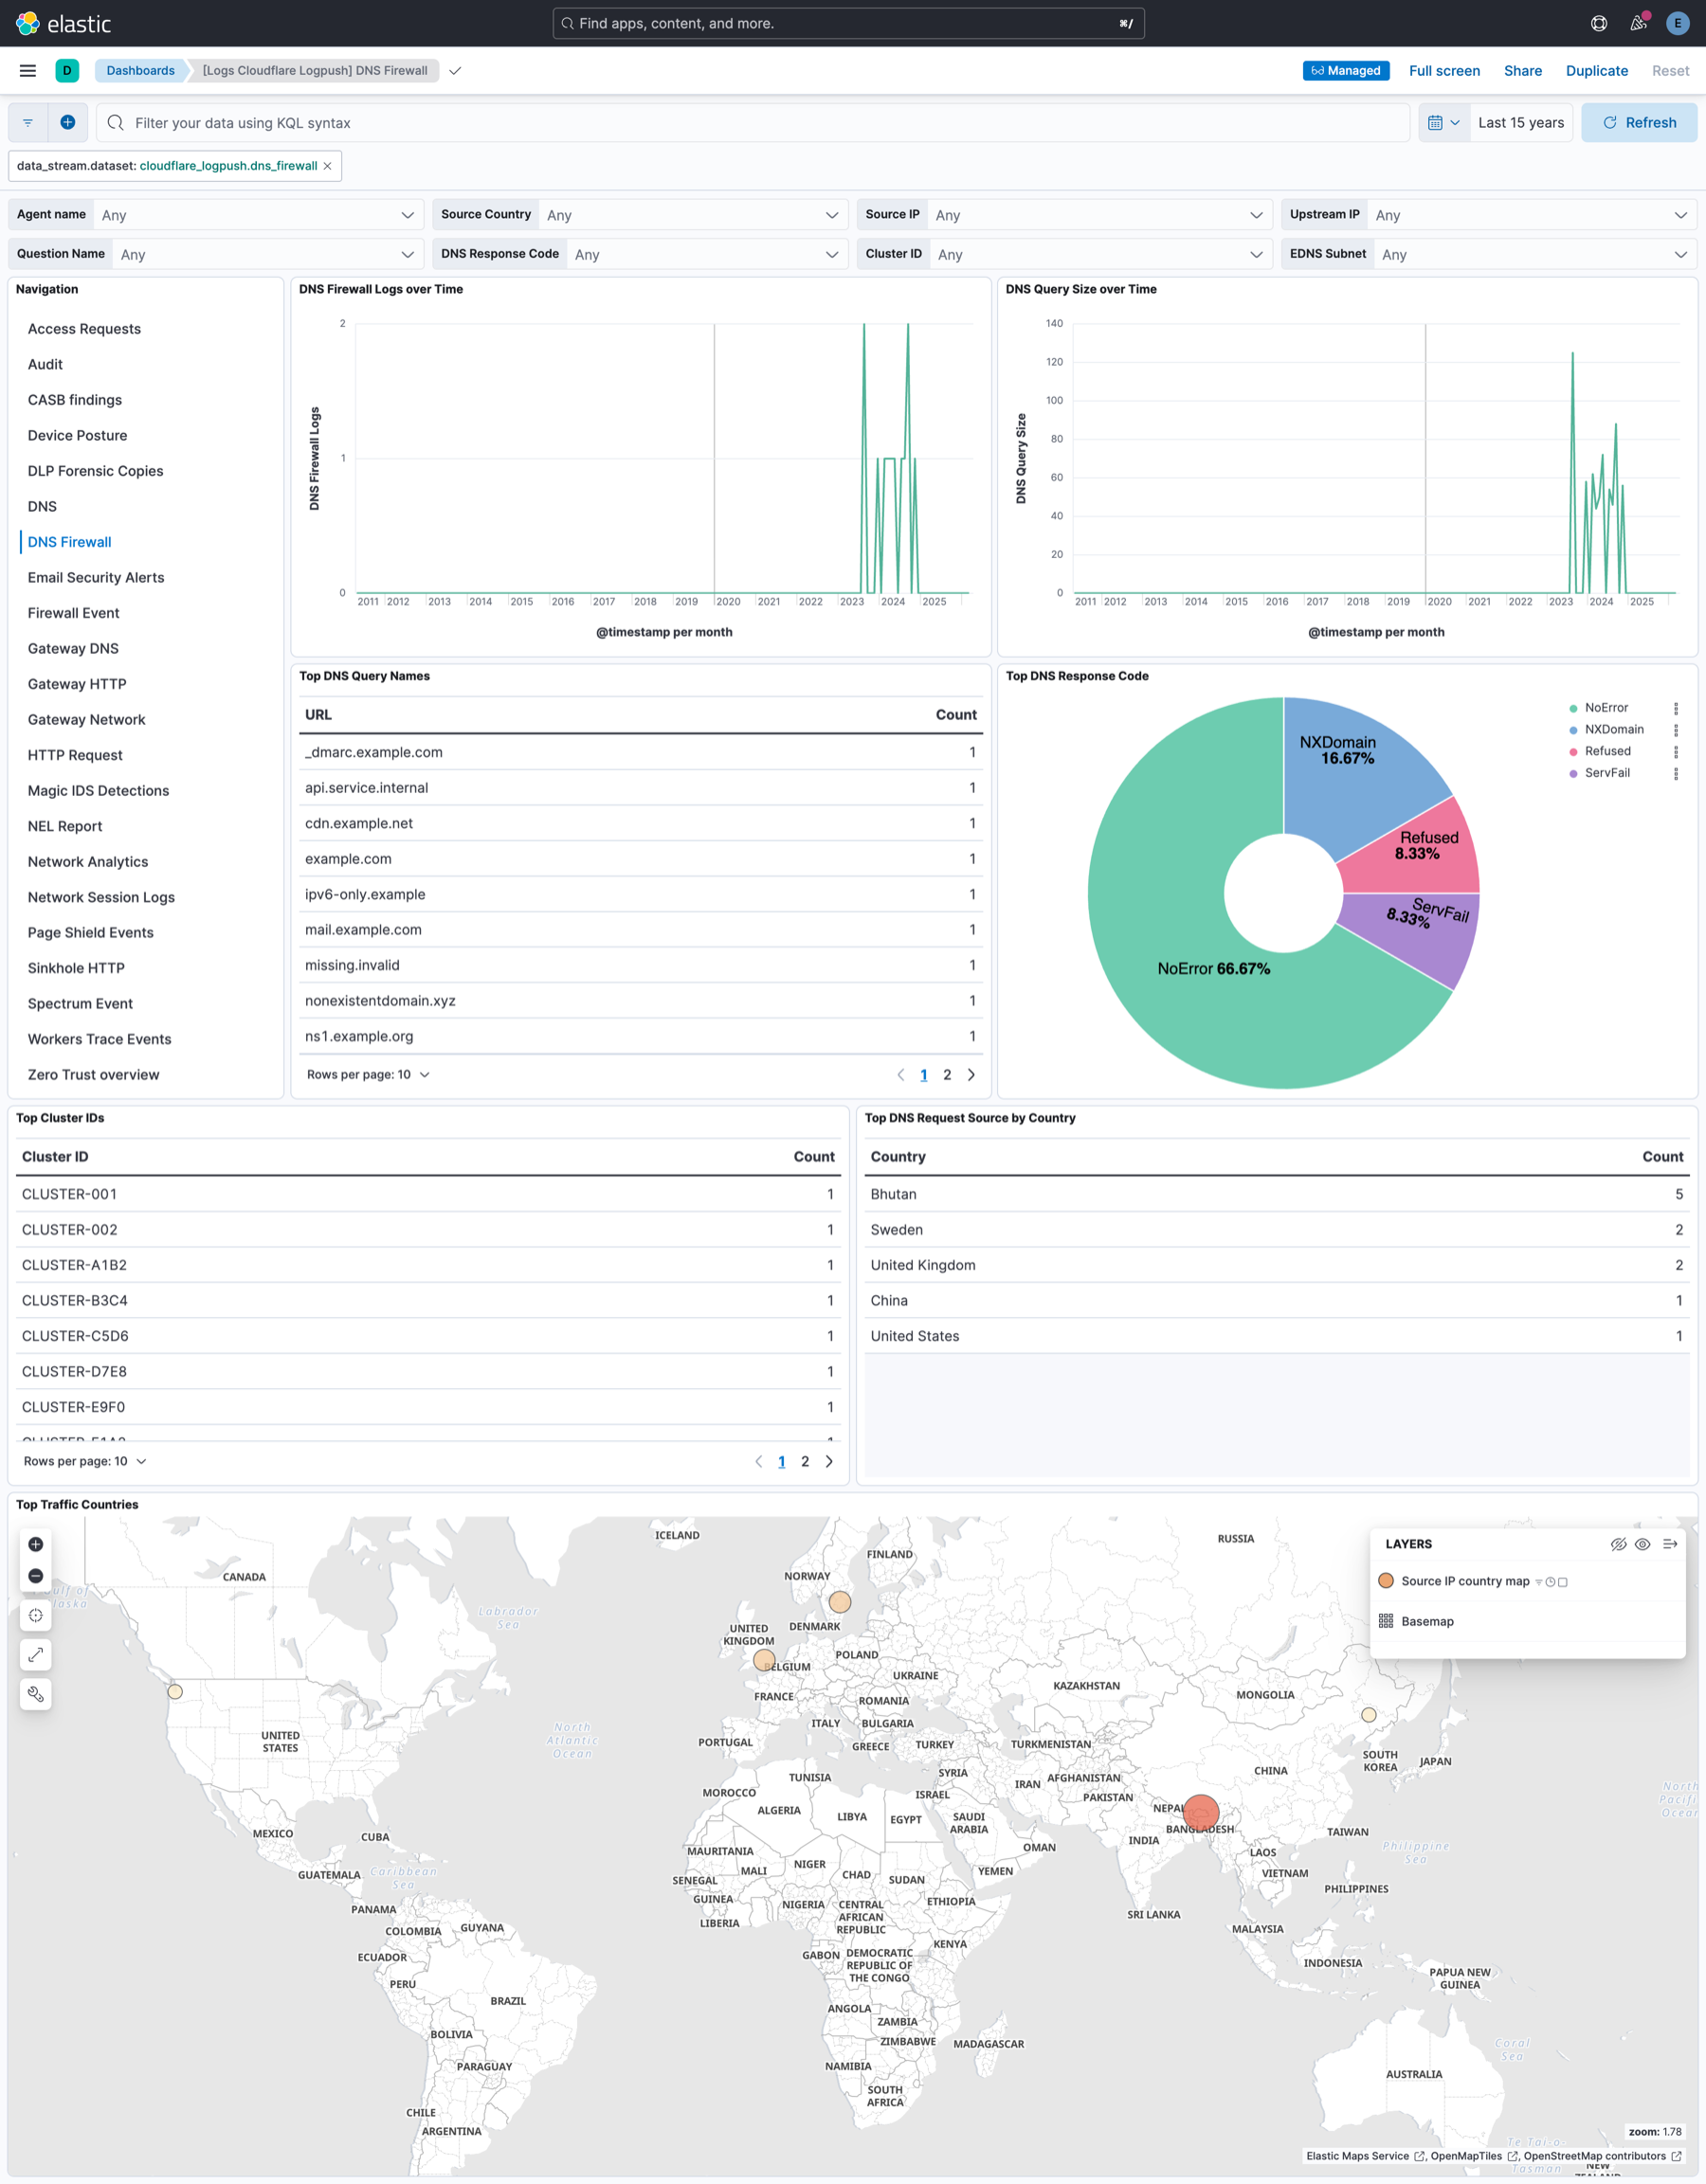Open Gateway DNS navigation item

tap(73, 649)
